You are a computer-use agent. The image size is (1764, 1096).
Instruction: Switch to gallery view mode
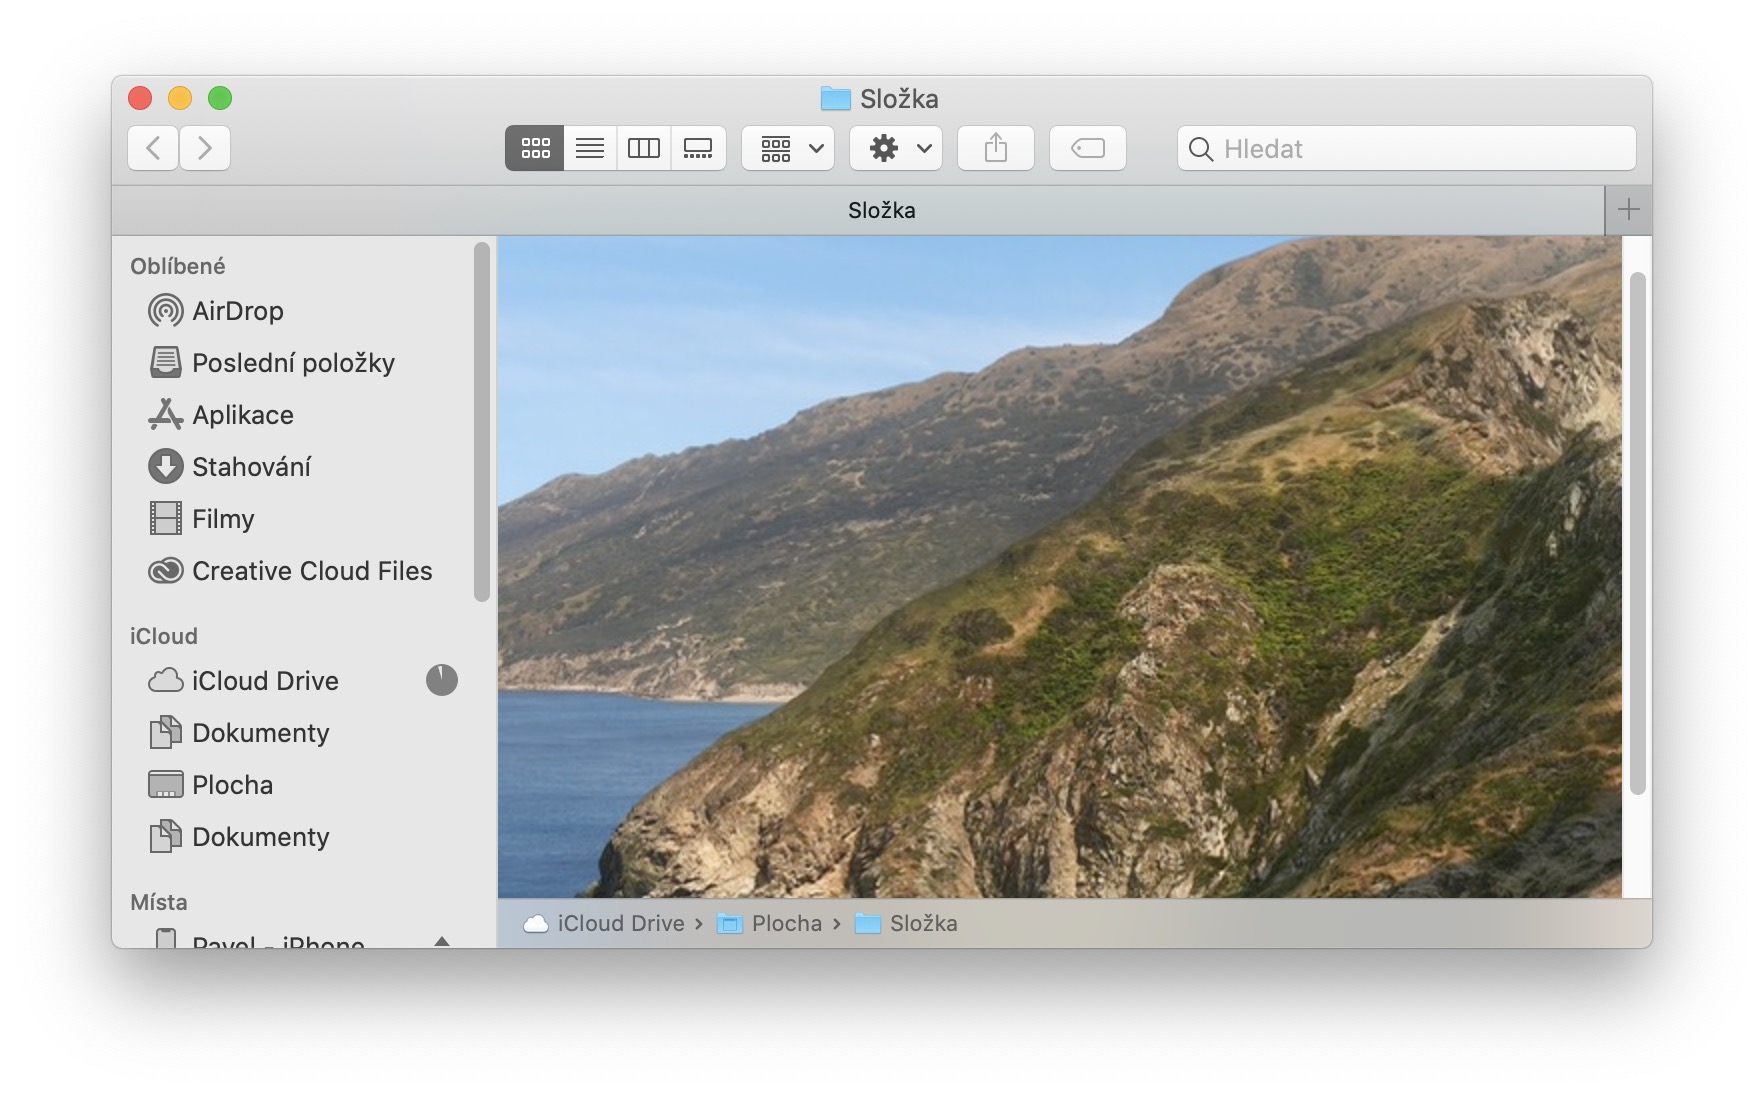[698, 148]
